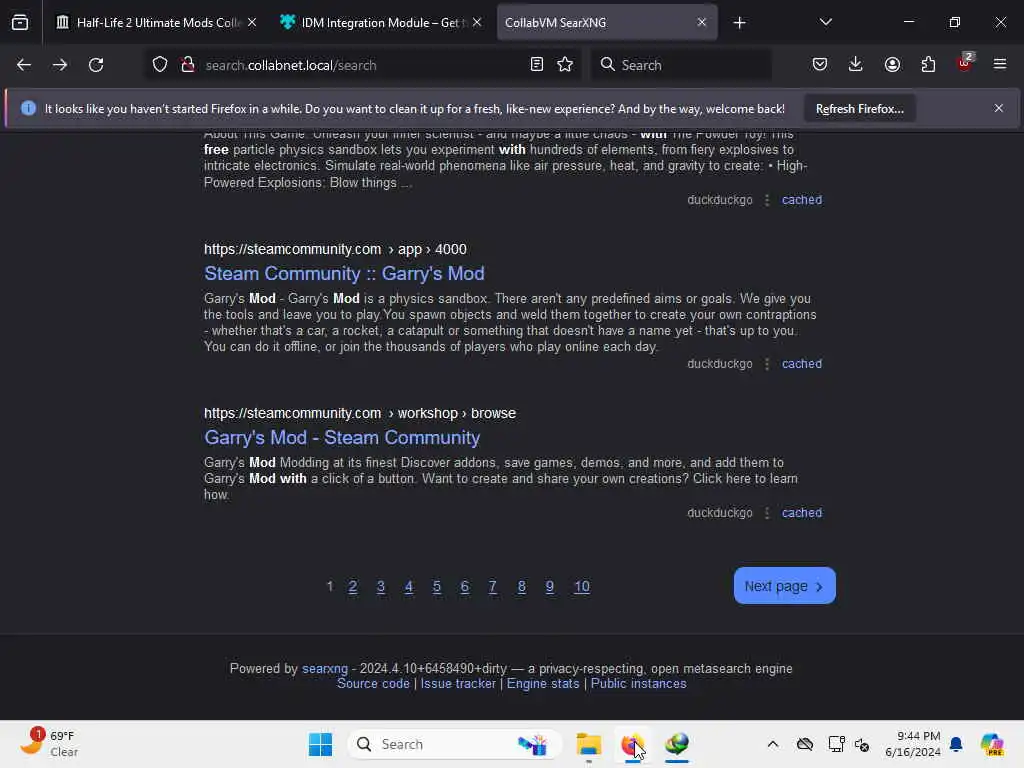The width and height of the screenshot is (1024, 768).
Task: Open tracking protection shield icon
Action: click(x=160, y=65)
